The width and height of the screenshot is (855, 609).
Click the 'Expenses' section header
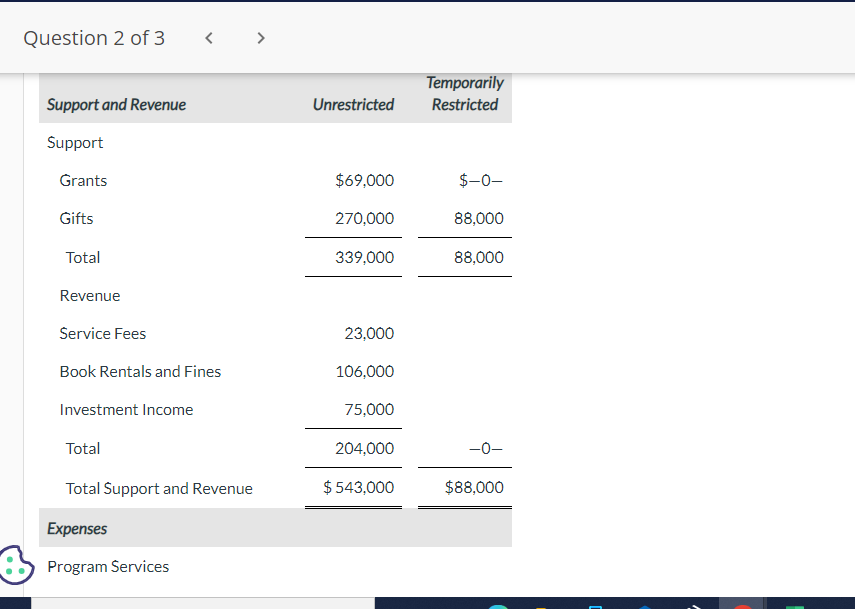click(x=77, y=529)
